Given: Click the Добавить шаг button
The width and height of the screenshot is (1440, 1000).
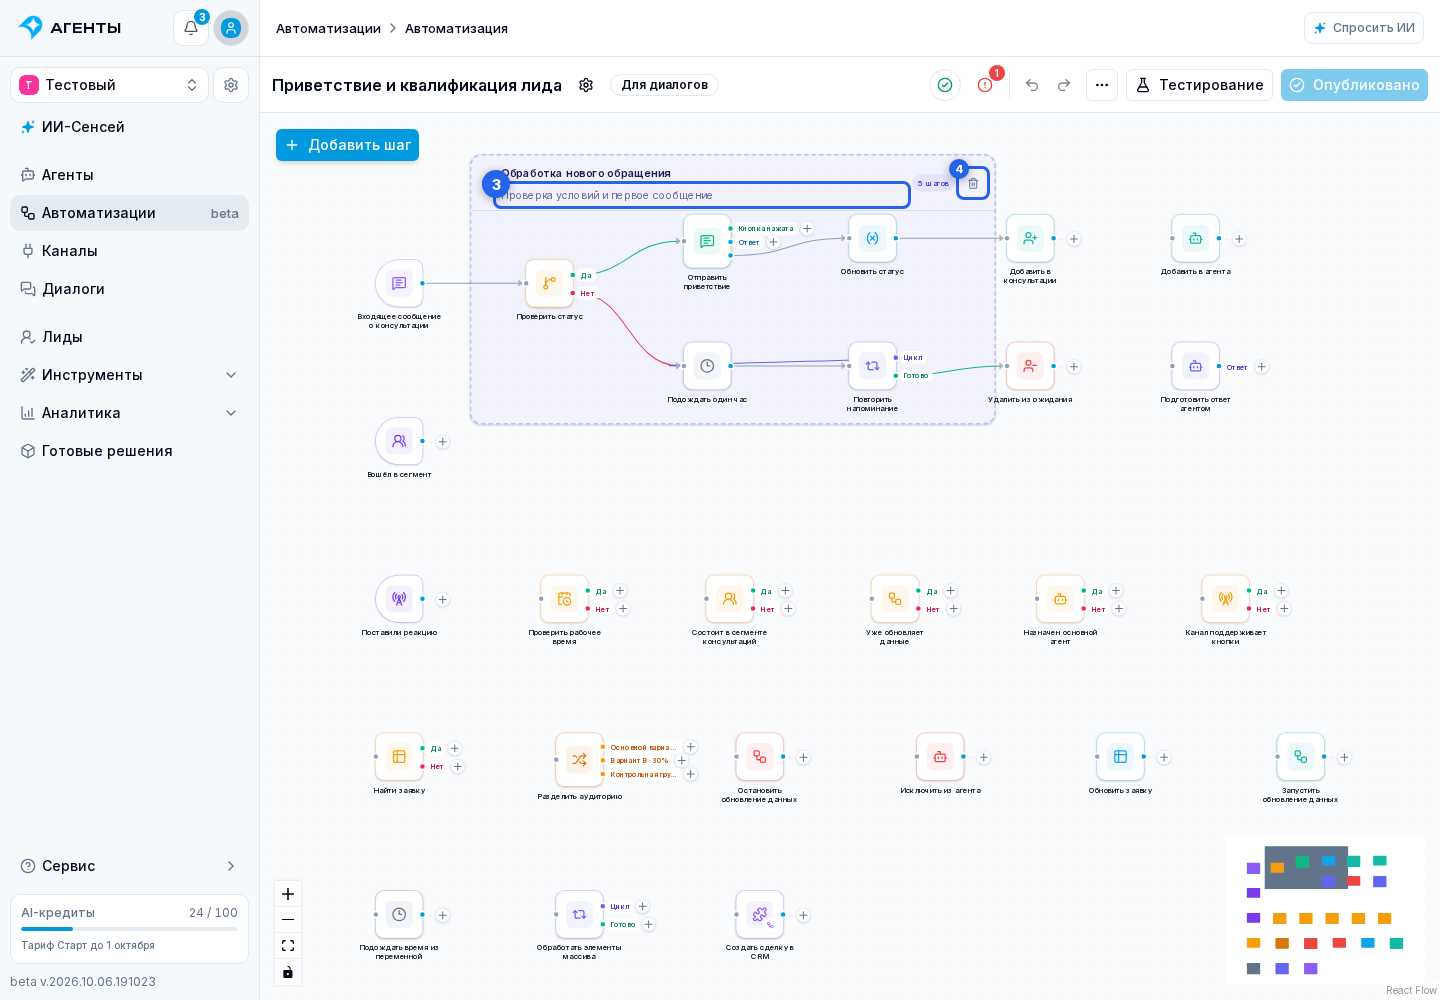Looking at the screenshot, I should pyautogui.click(x=347, y=145).
